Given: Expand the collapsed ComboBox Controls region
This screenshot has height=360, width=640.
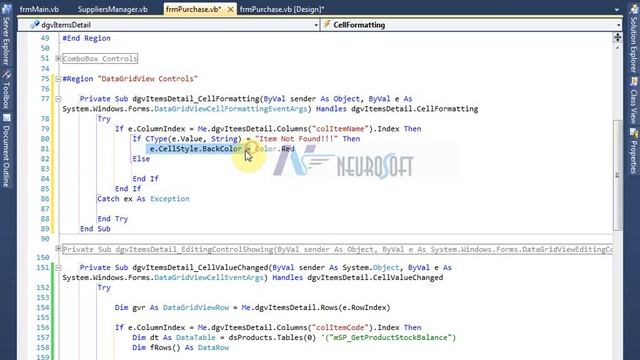Looking at the screenshot, I should click(x=58, y=58).
